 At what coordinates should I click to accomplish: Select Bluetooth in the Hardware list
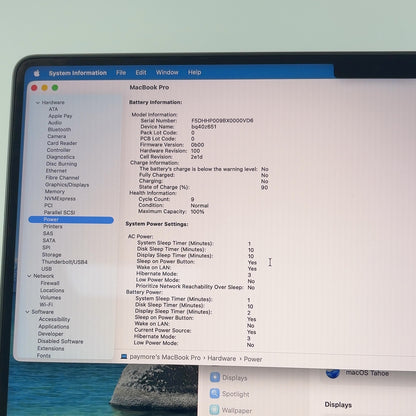(x=59, y=129)
